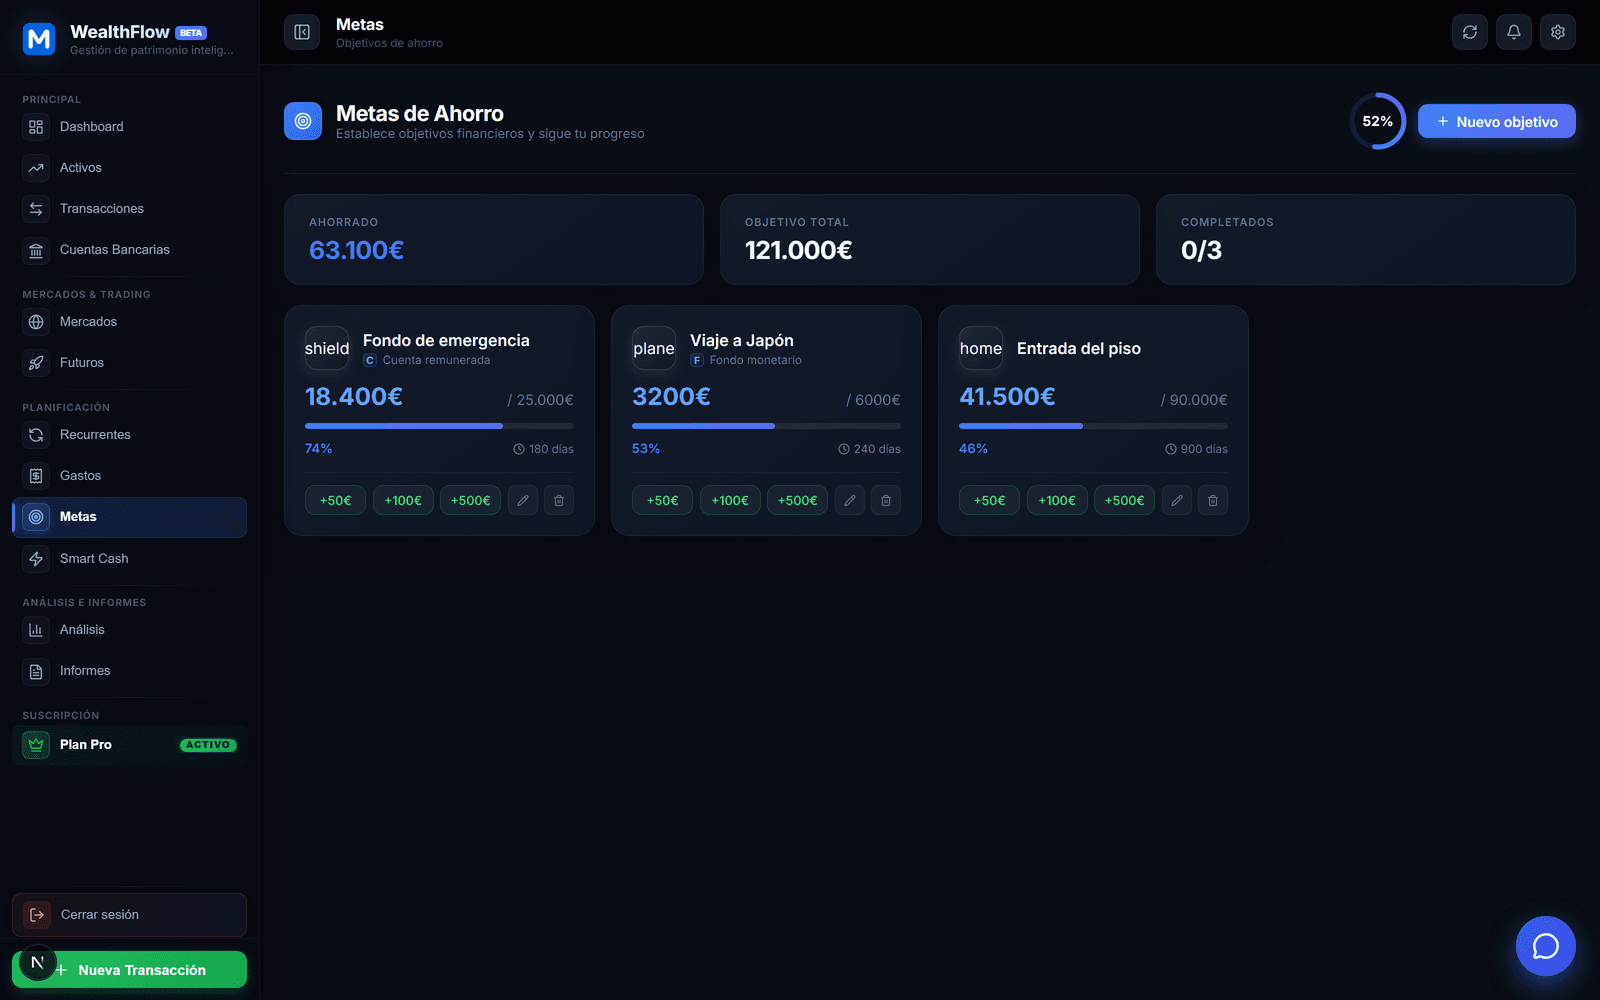The width and height of the screenshot is (1600, 1000).
Task: Add +500€ to Viaje a Japón
Action: point(797,500)
